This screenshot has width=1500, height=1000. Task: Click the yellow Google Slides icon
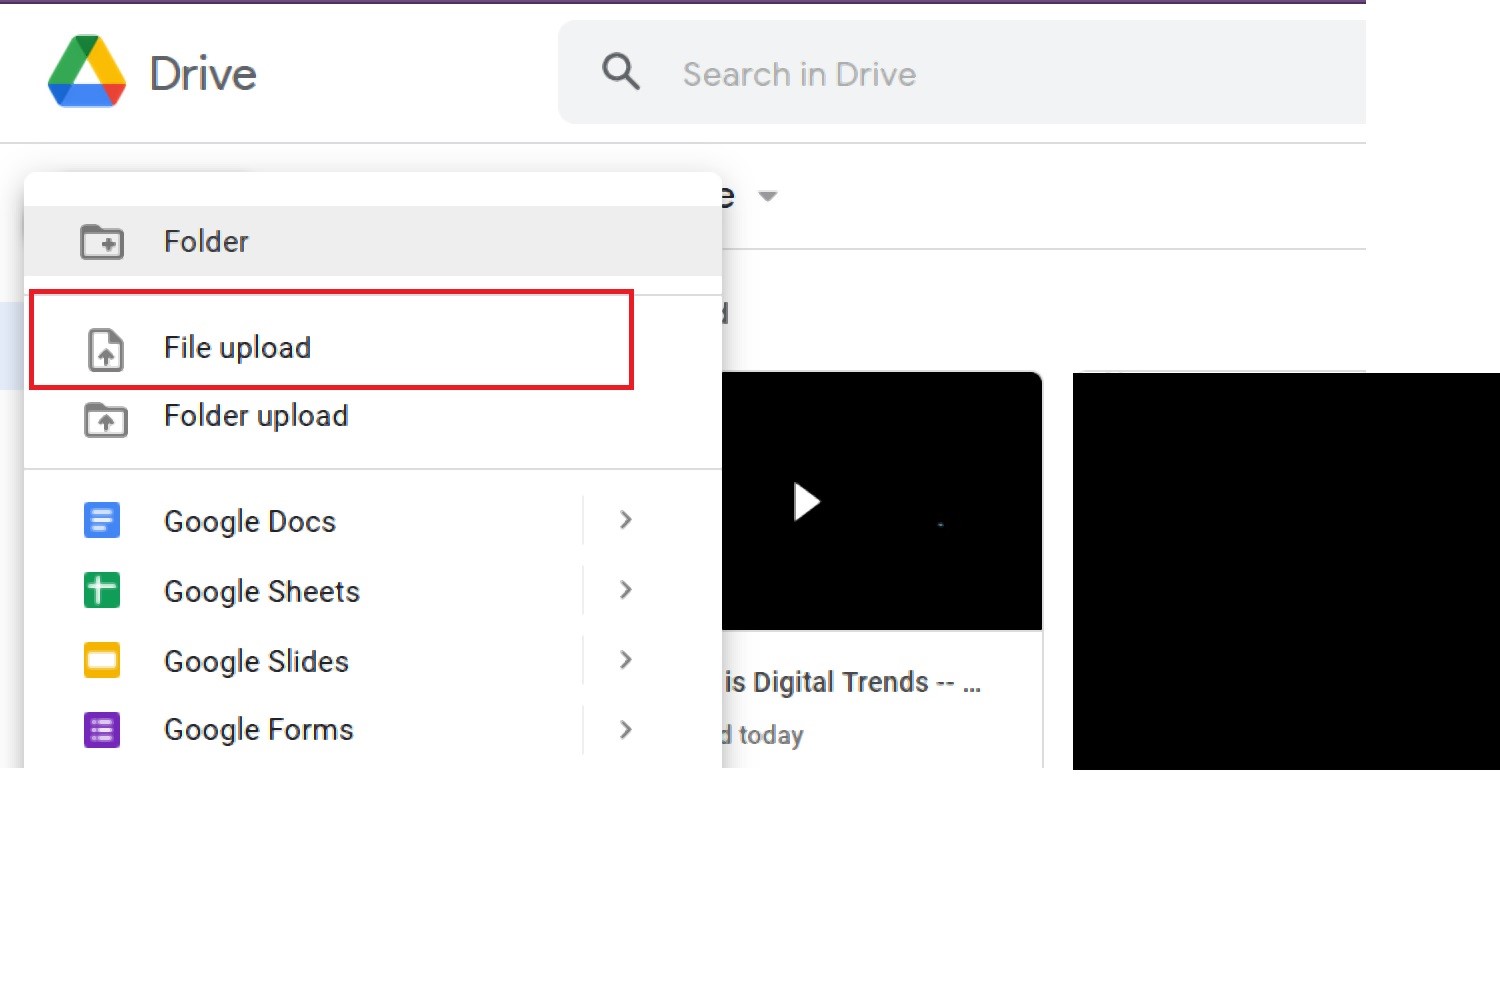102,660
